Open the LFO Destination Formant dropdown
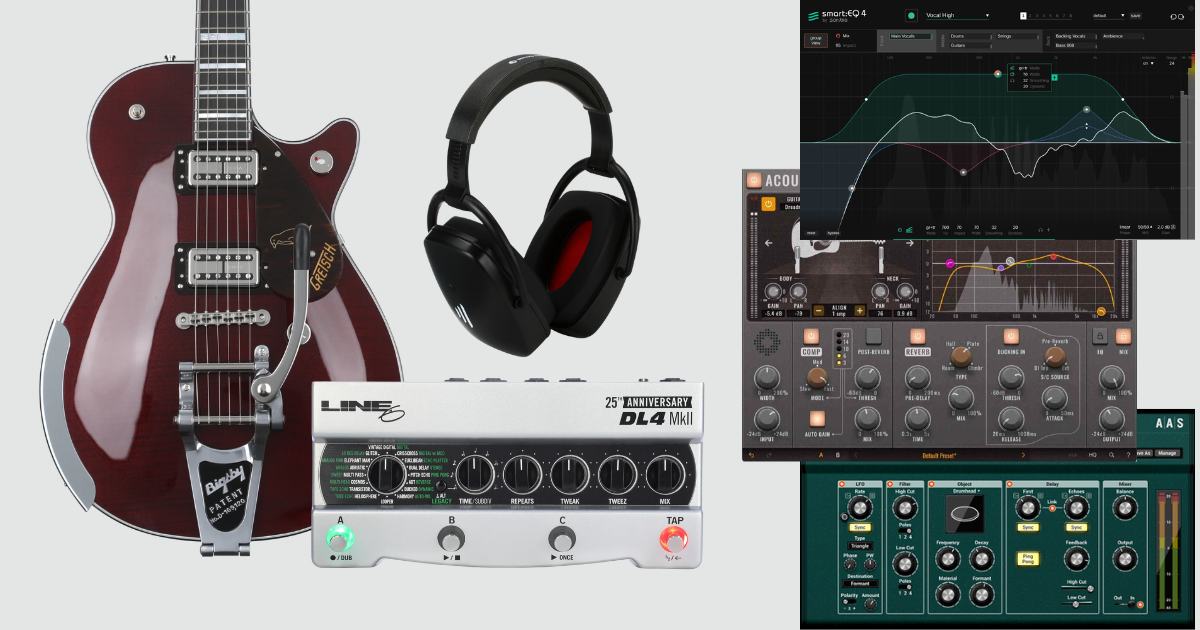 pyautogui.click(x=860, y=584)
